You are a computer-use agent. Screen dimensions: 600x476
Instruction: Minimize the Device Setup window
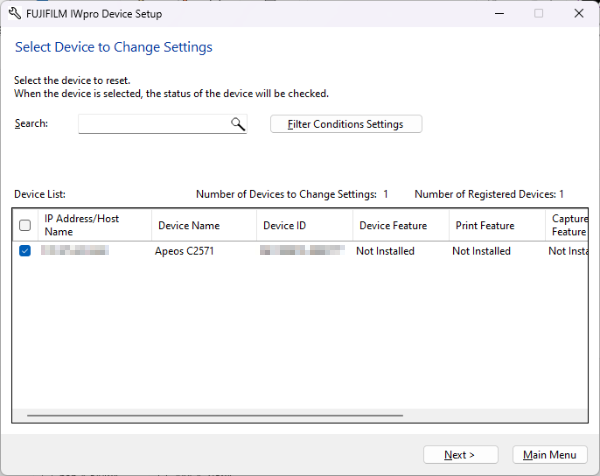coord(499,13)
